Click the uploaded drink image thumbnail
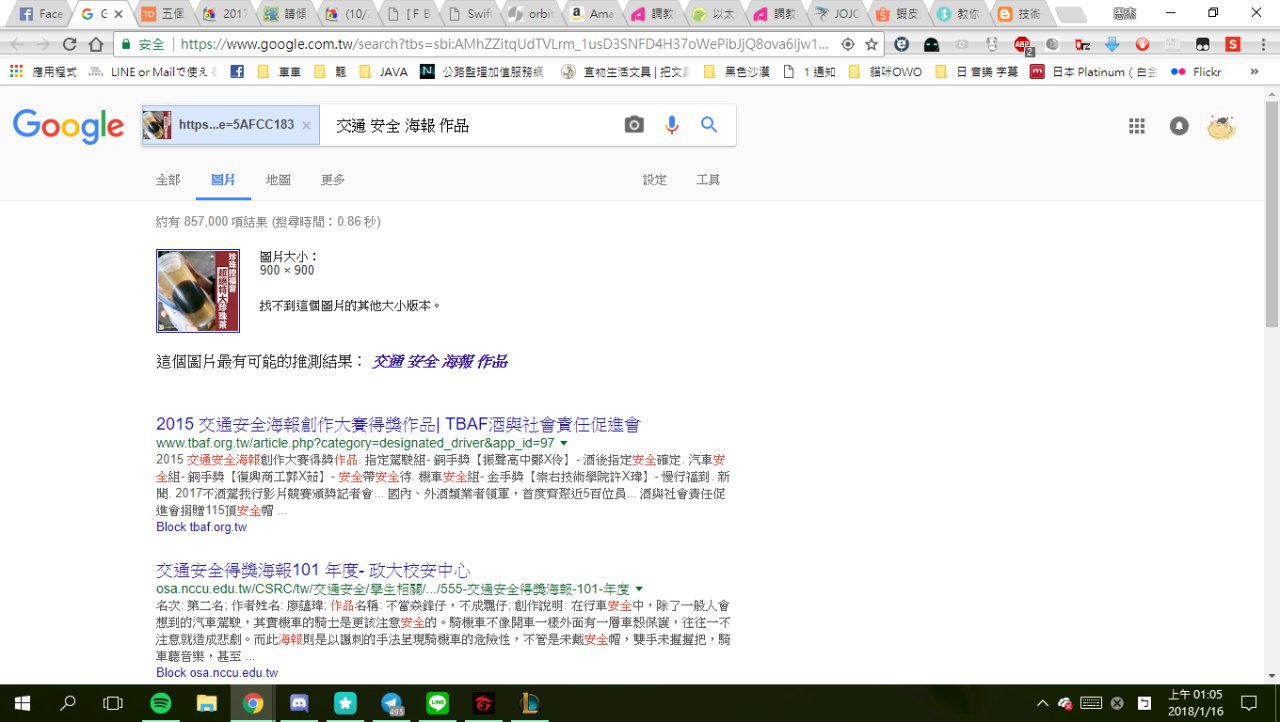 198,290
